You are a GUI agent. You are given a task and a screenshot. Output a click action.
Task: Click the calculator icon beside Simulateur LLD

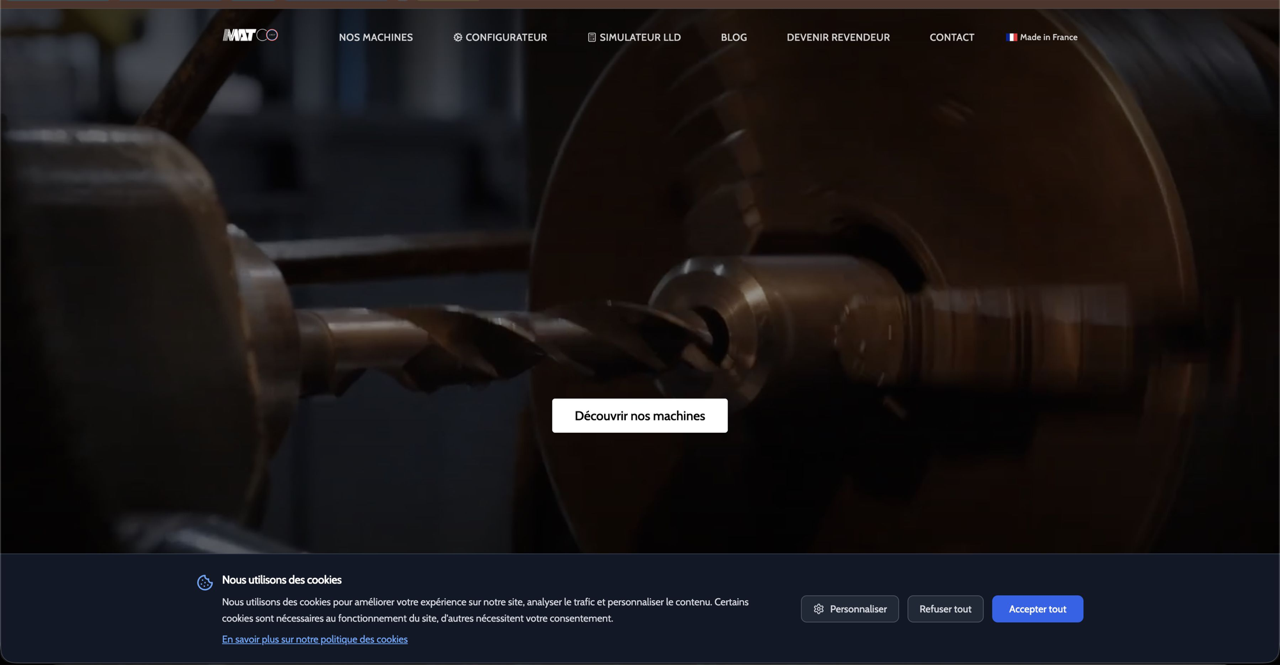tap(592, 37)
